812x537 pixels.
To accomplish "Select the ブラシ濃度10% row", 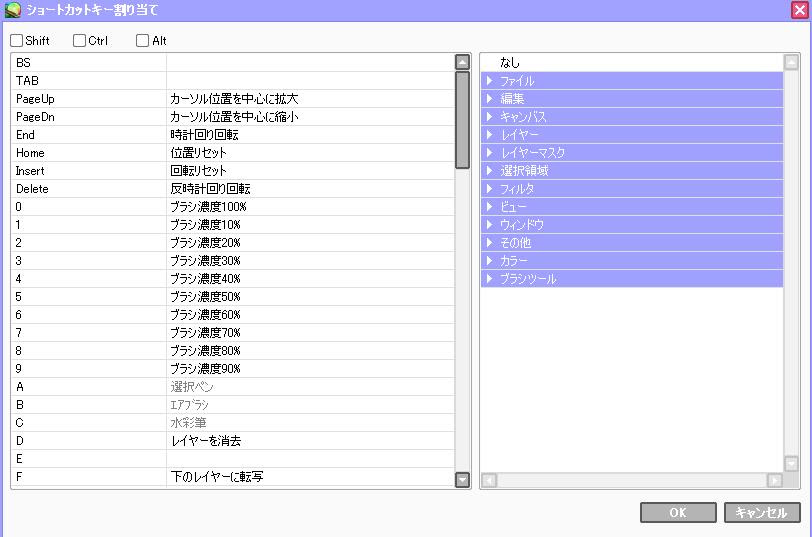I will 233,225.
